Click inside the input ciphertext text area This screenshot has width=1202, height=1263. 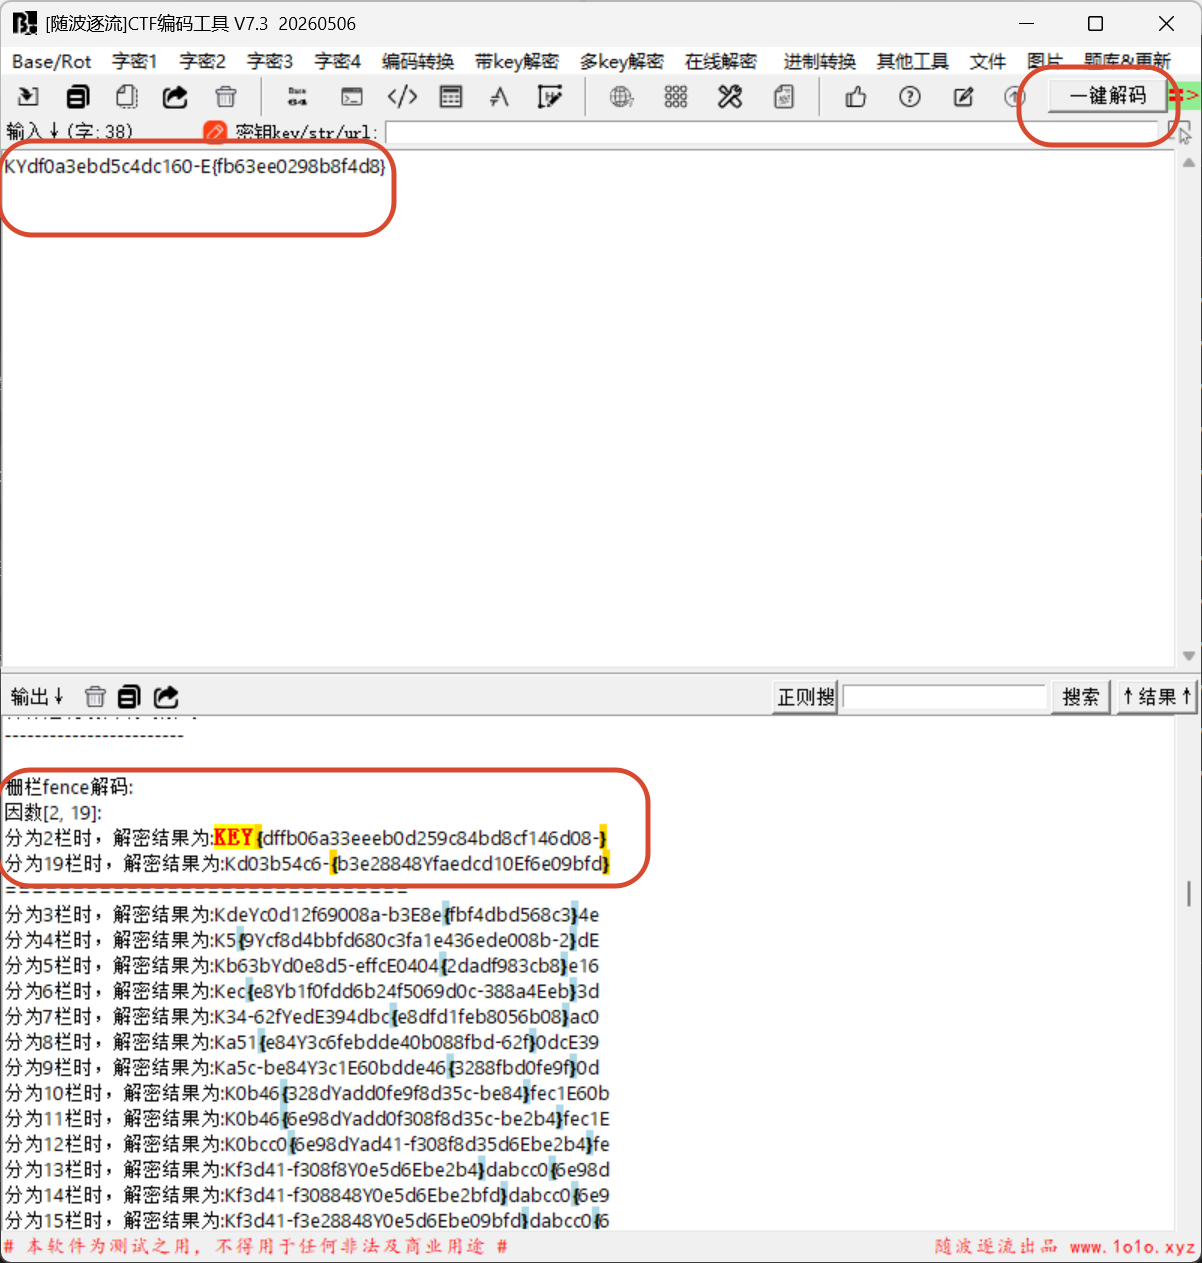coord(588,408)
